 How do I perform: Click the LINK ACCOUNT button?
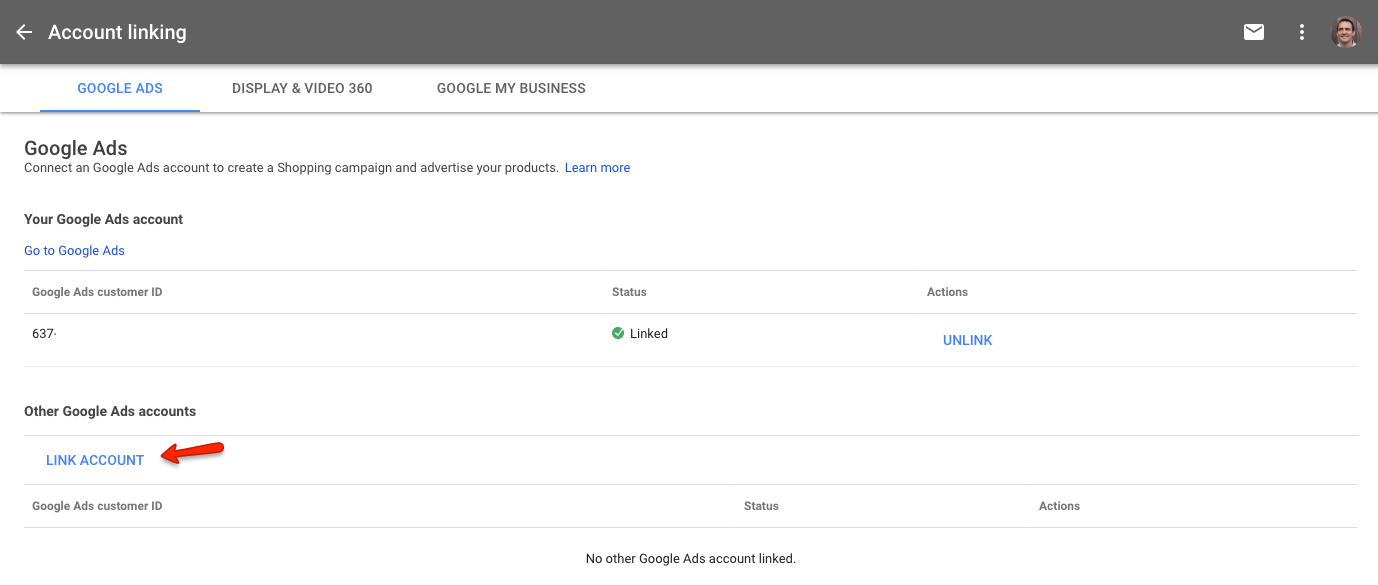pos(95,460)
